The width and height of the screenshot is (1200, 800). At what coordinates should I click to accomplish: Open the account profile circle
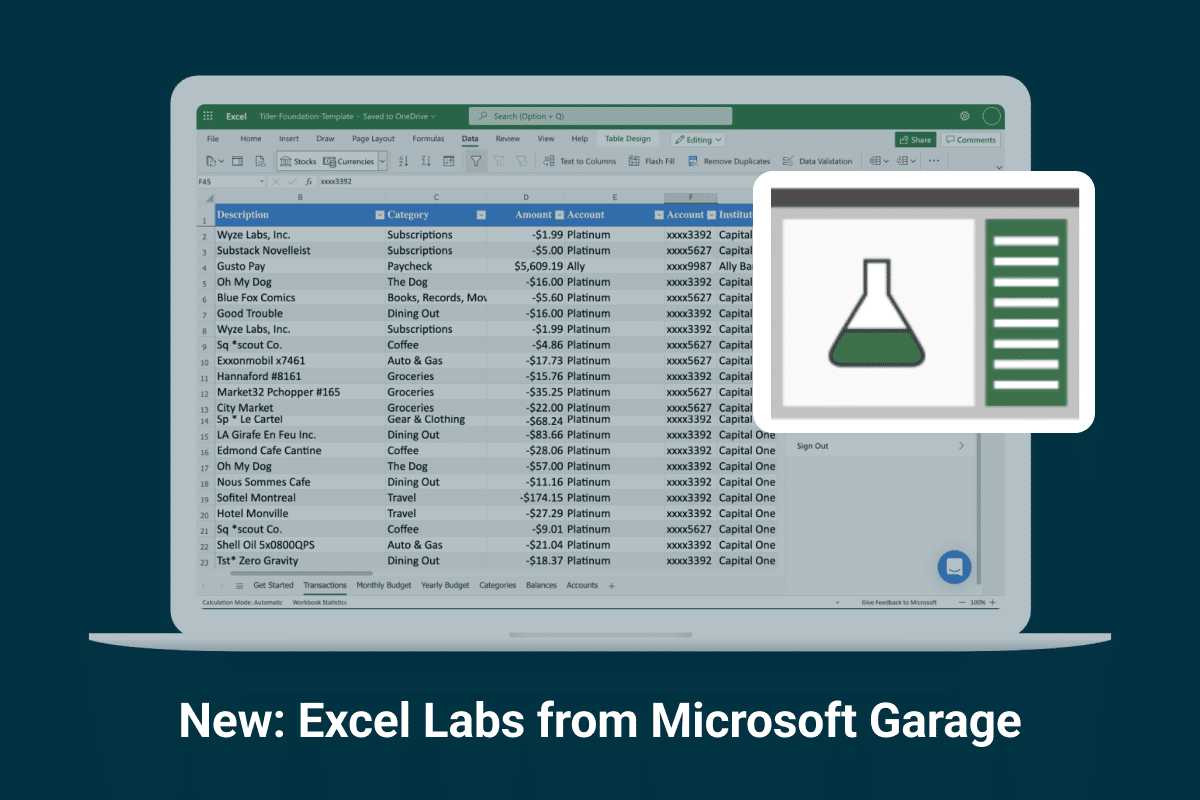point(991,116)
